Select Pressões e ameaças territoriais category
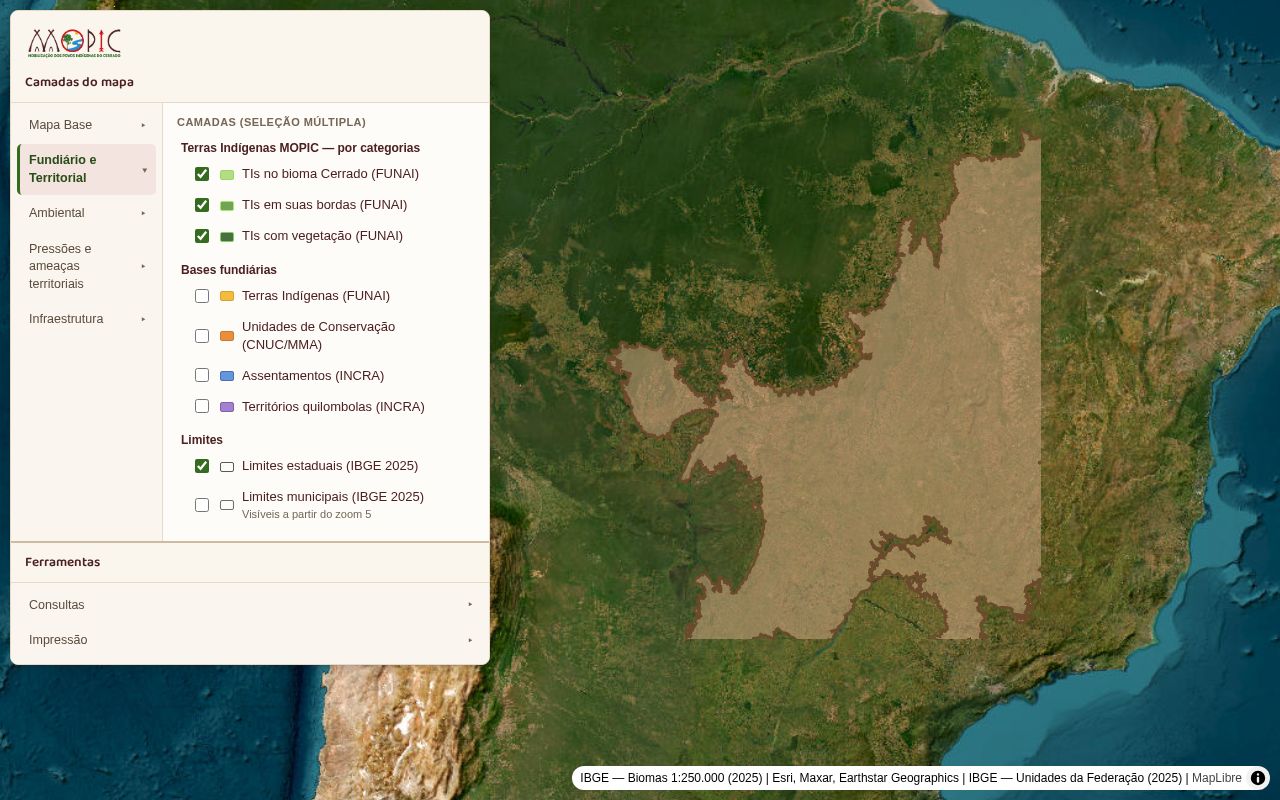 [x=87, y=266]
